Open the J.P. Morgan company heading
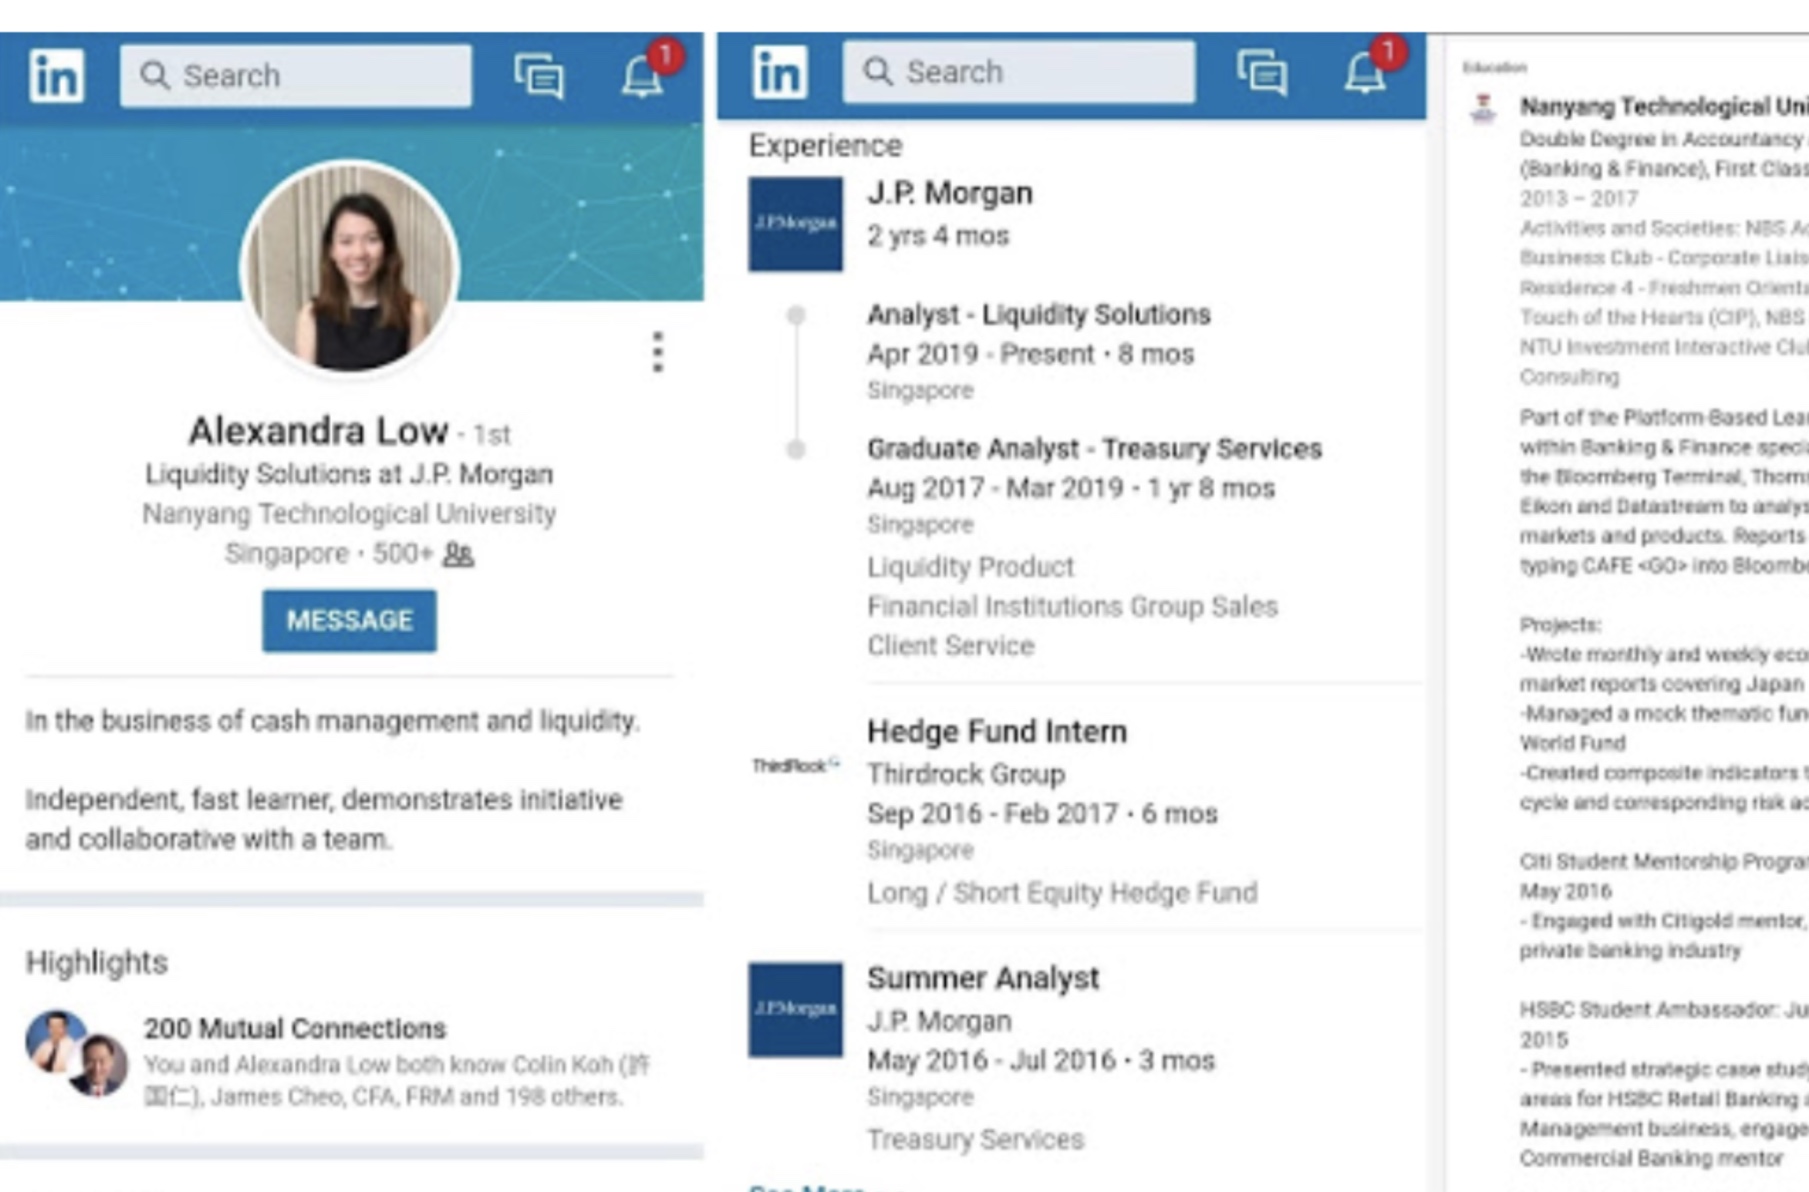The width and height of the screenshot is (1809, 1192). pos(950,193)
